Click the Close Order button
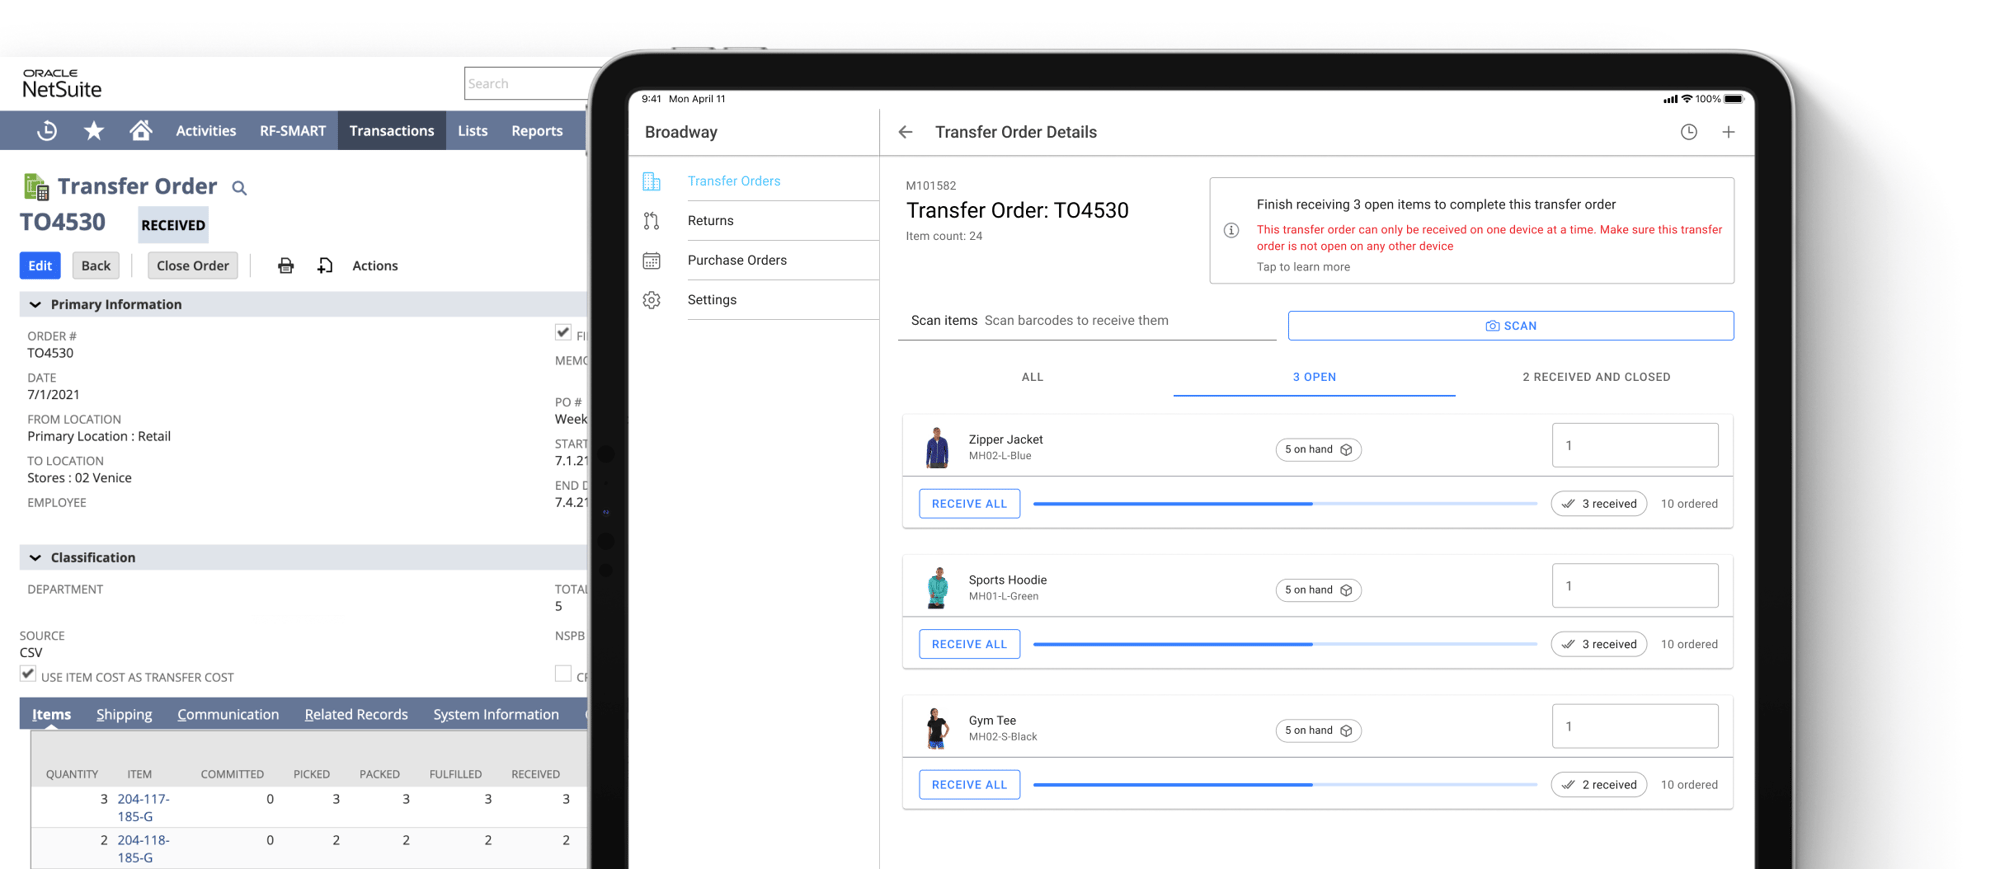The image size is (2000, 869). coord(193,266)
